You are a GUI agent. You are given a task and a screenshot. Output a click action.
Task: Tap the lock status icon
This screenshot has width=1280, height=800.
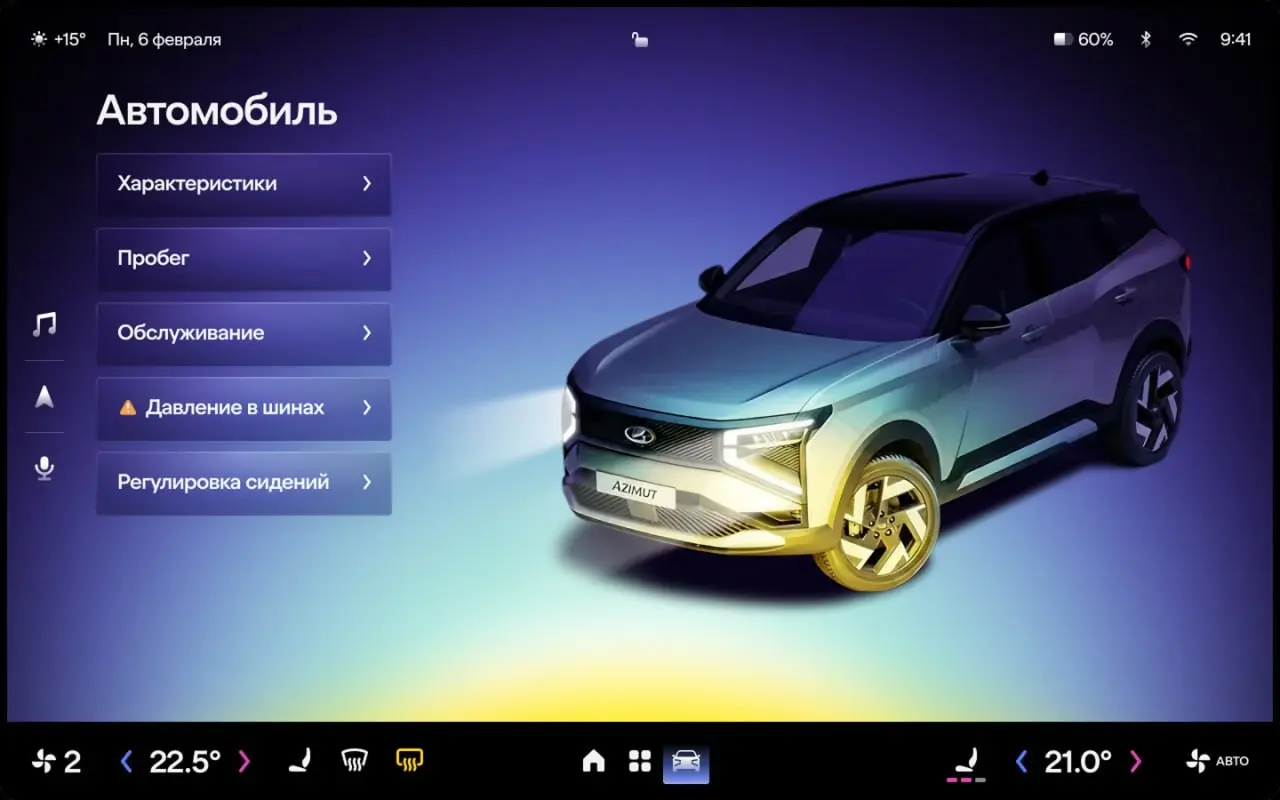pyautogui.click(x=640, y=39)
